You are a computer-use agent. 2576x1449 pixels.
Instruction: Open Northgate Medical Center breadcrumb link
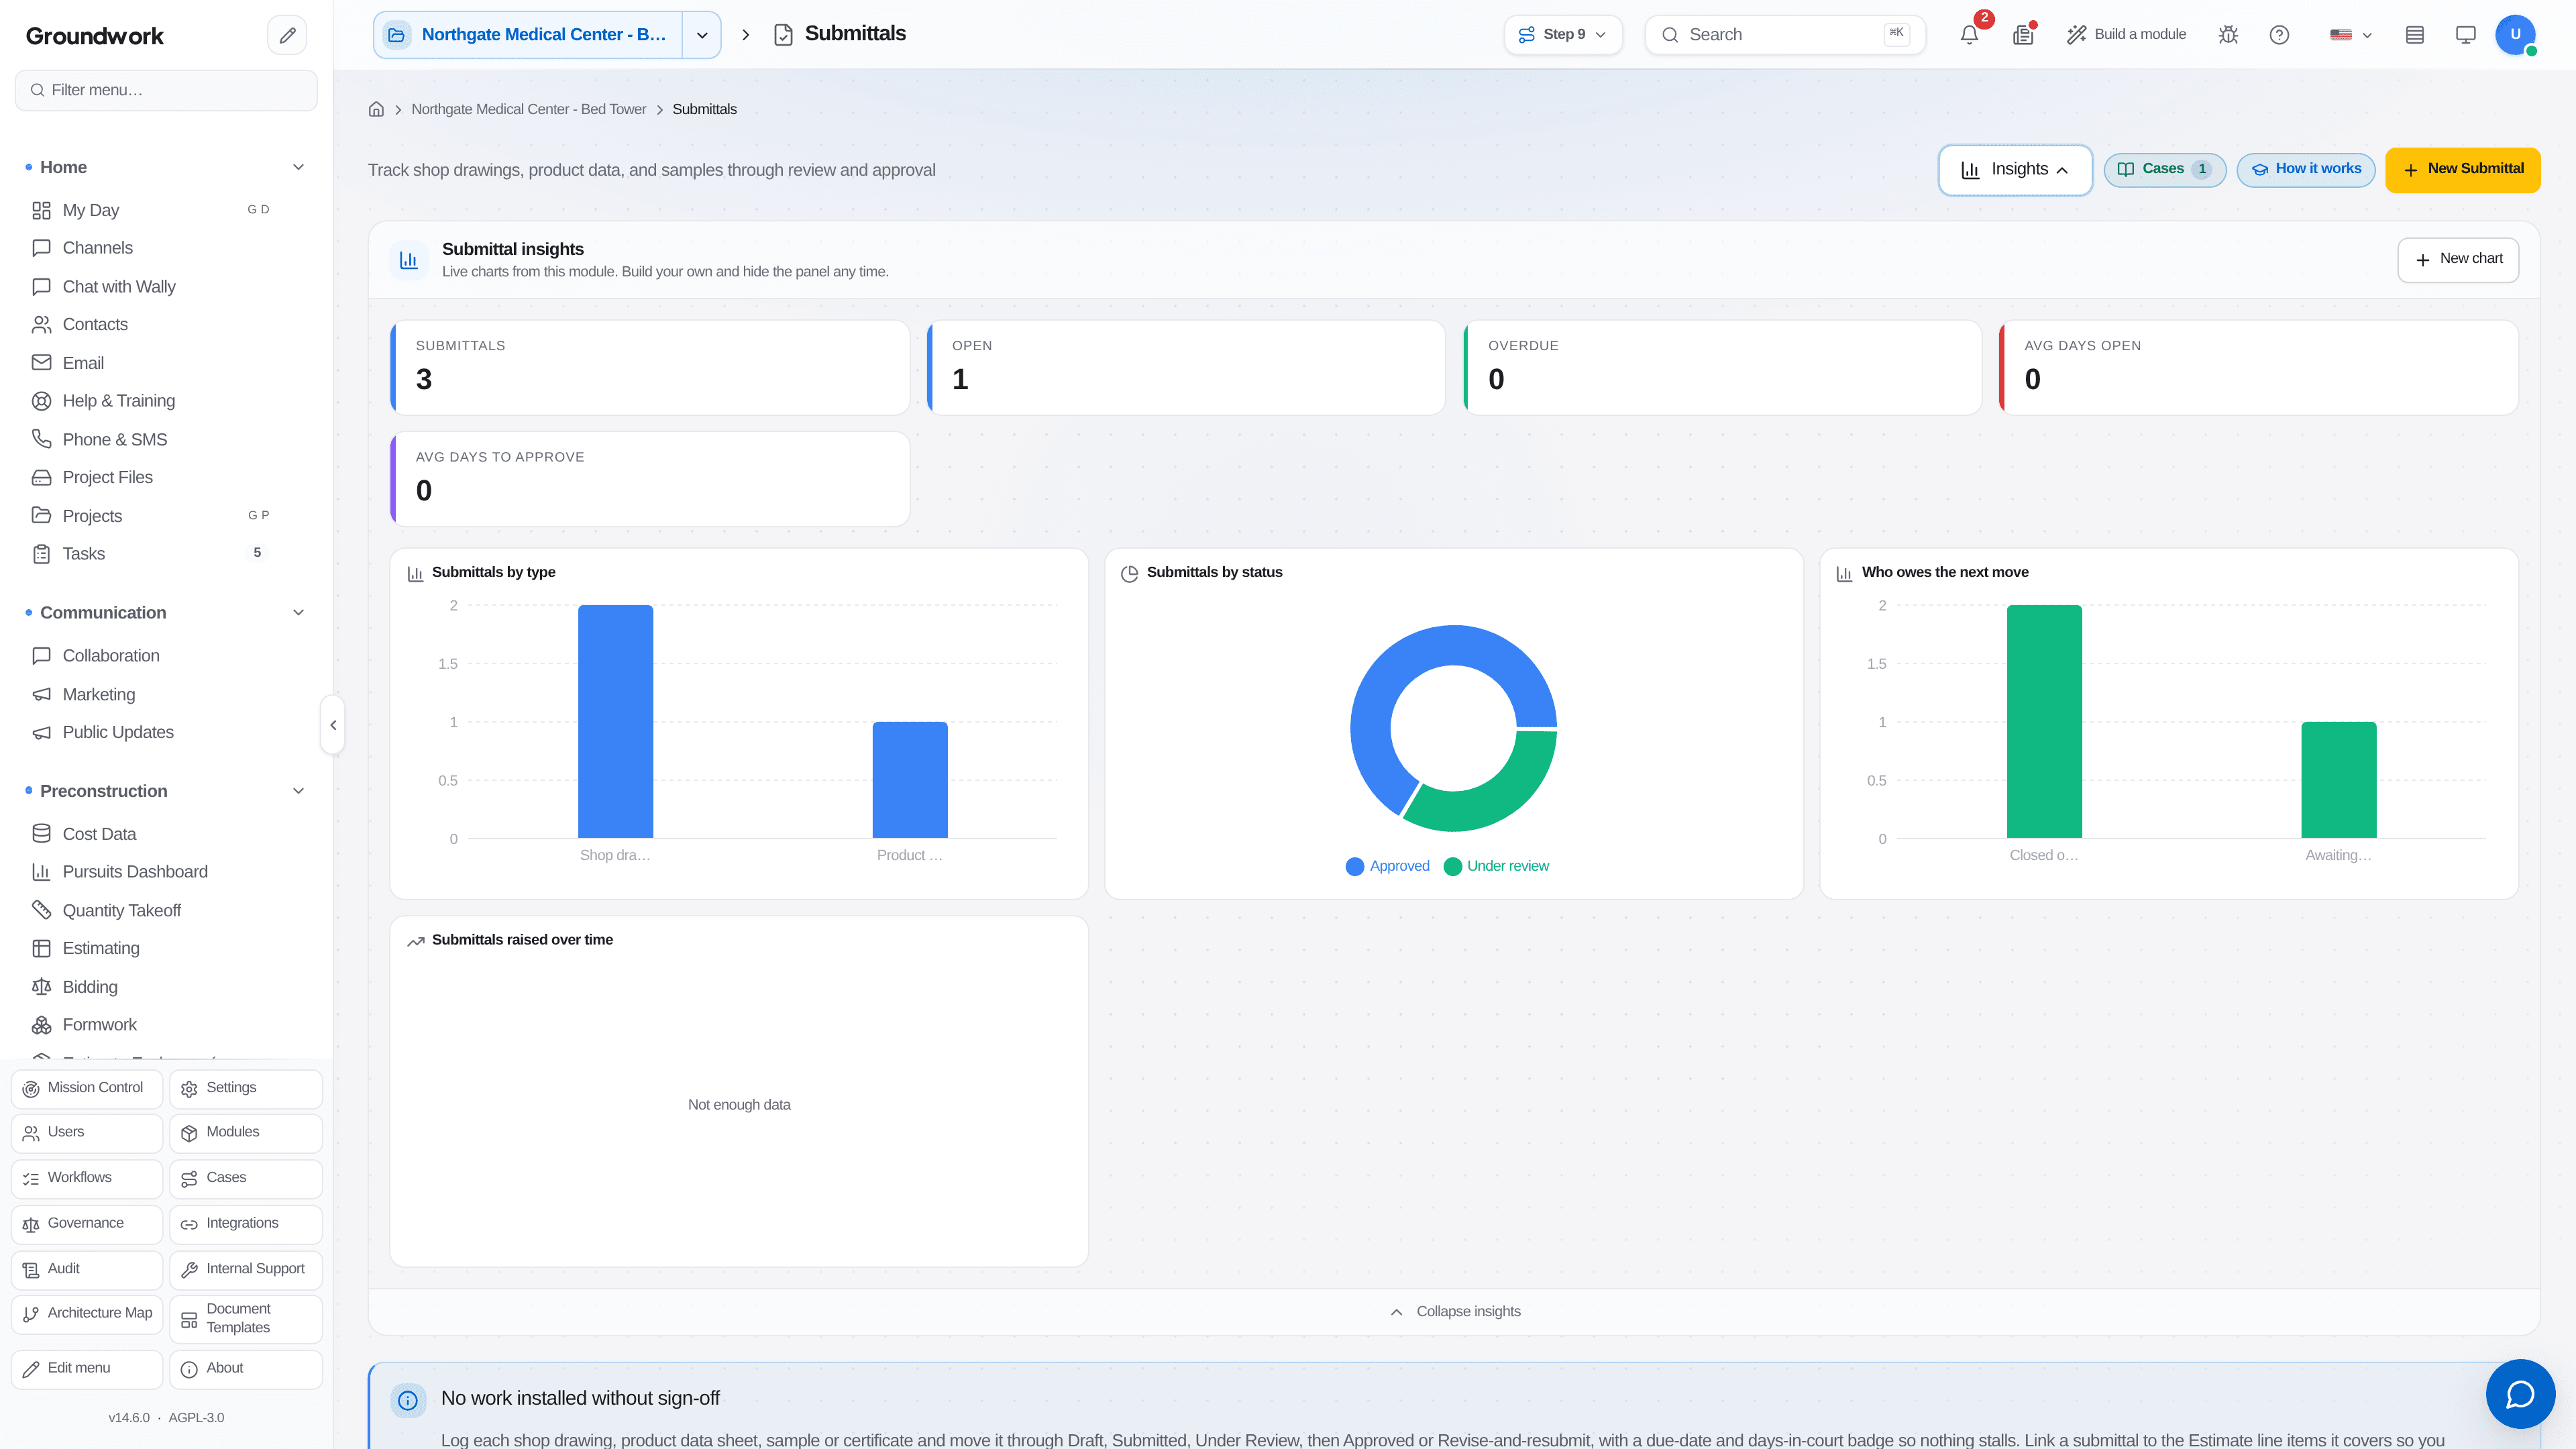(x=529, y=109)
